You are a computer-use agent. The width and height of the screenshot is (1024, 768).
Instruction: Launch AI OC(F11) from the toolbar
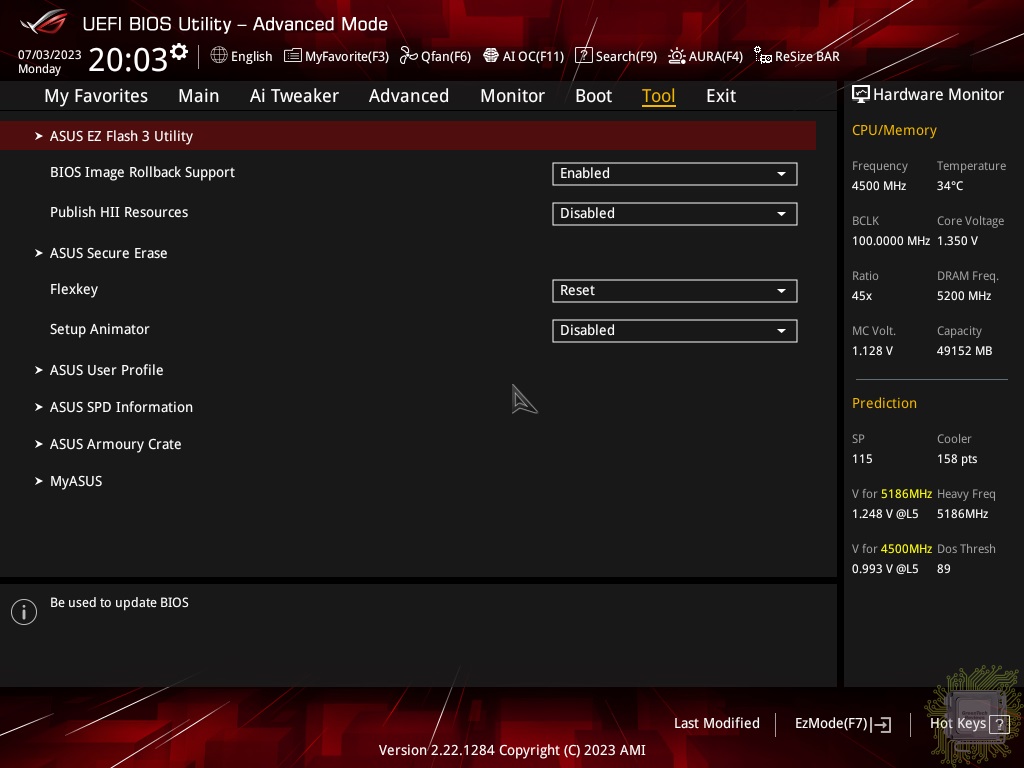523,56
